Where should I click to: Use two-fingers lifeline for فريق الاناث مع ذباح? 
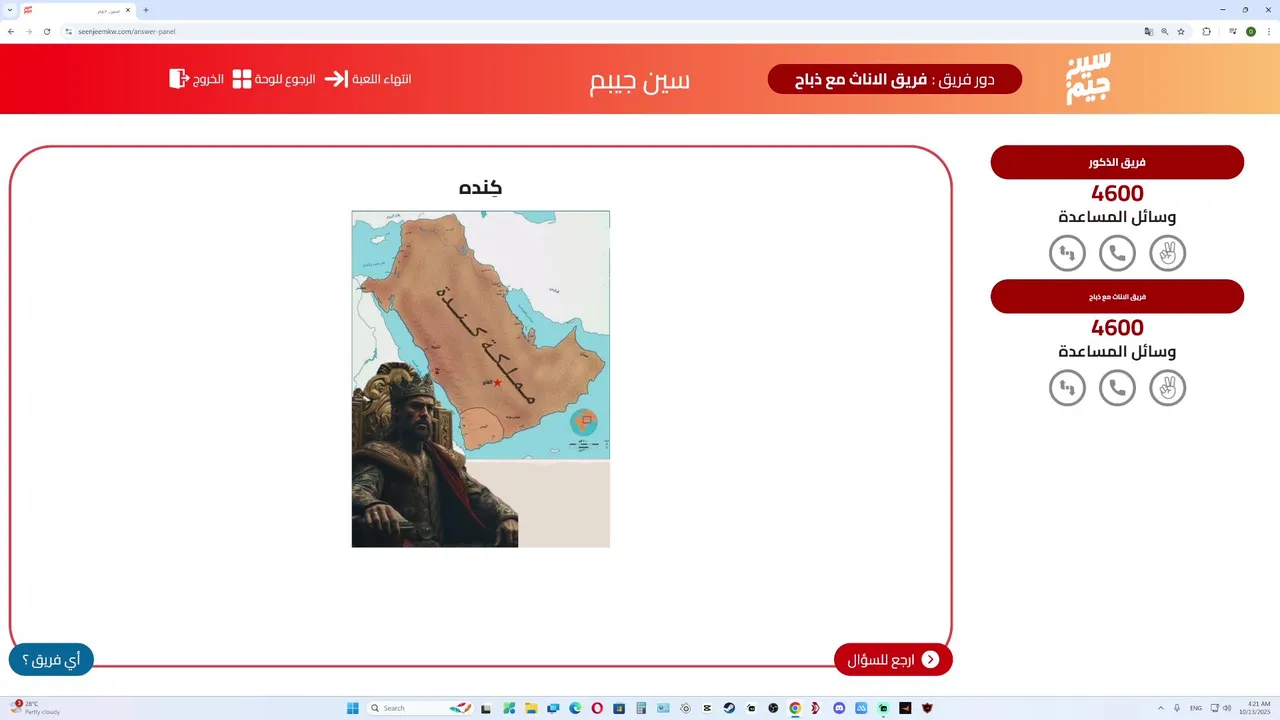(x=1168, y=387)
